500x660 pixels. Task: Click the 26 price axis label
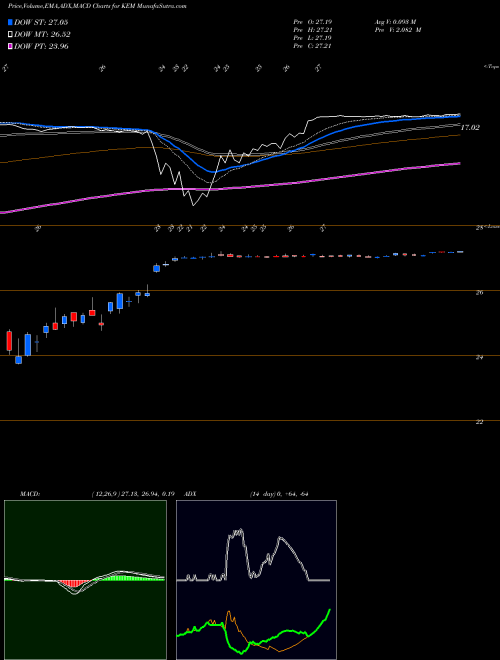click(479, 293)
